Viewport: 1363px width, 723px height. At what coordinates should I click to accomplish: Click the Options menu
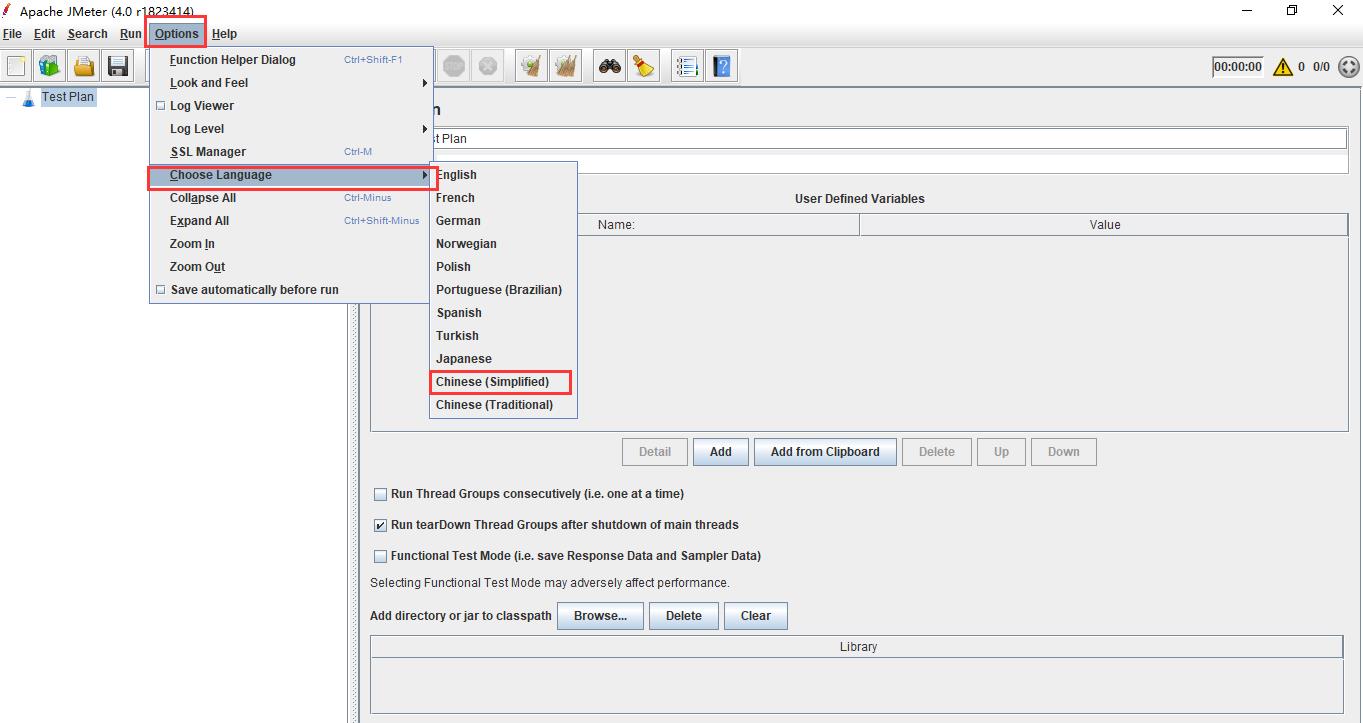(x=177, y=34)
